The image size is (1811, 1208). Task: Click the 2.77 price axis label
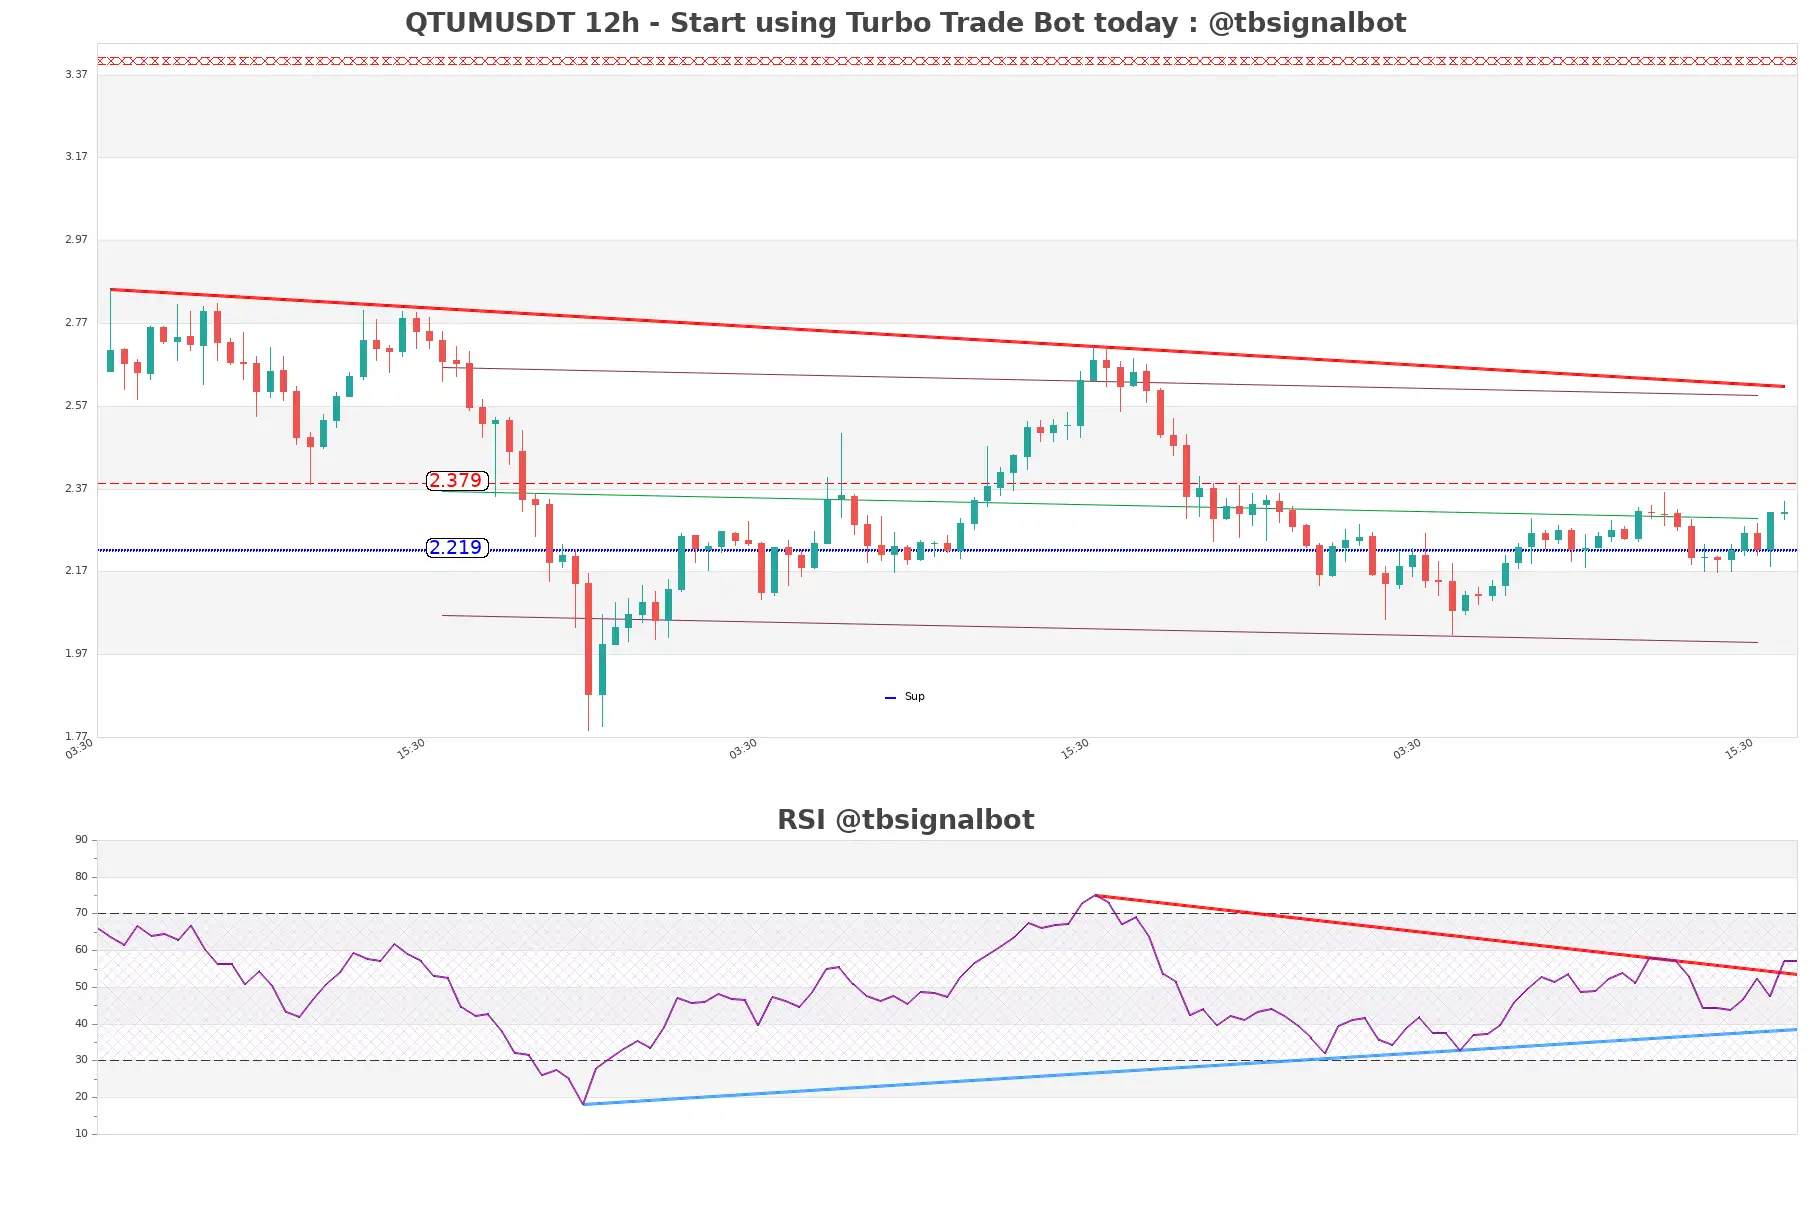76,323
